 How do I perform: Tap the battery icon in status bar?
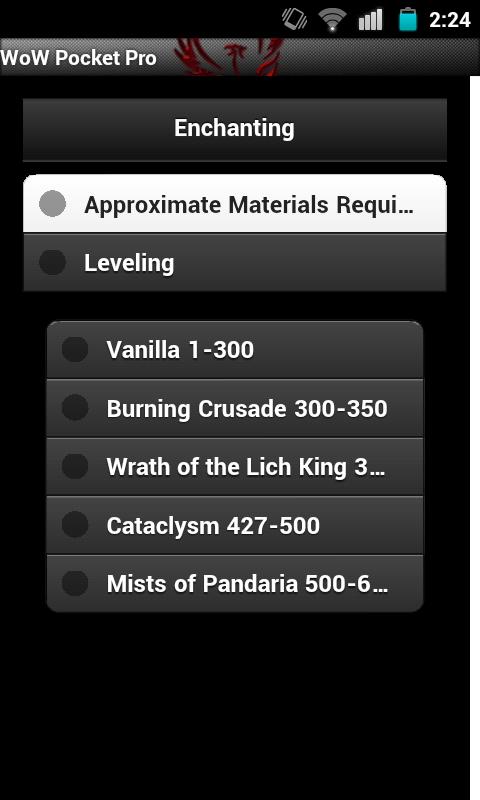point(408,20)
